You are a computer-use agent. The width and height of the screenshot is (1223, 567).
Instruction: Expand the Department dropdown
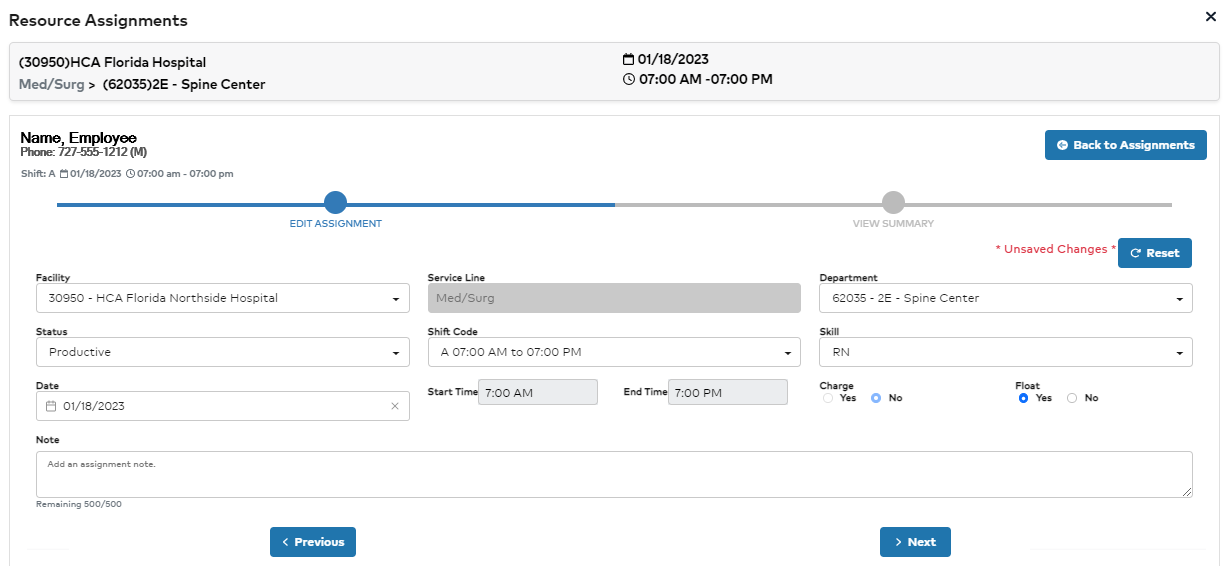point(1005,298)
